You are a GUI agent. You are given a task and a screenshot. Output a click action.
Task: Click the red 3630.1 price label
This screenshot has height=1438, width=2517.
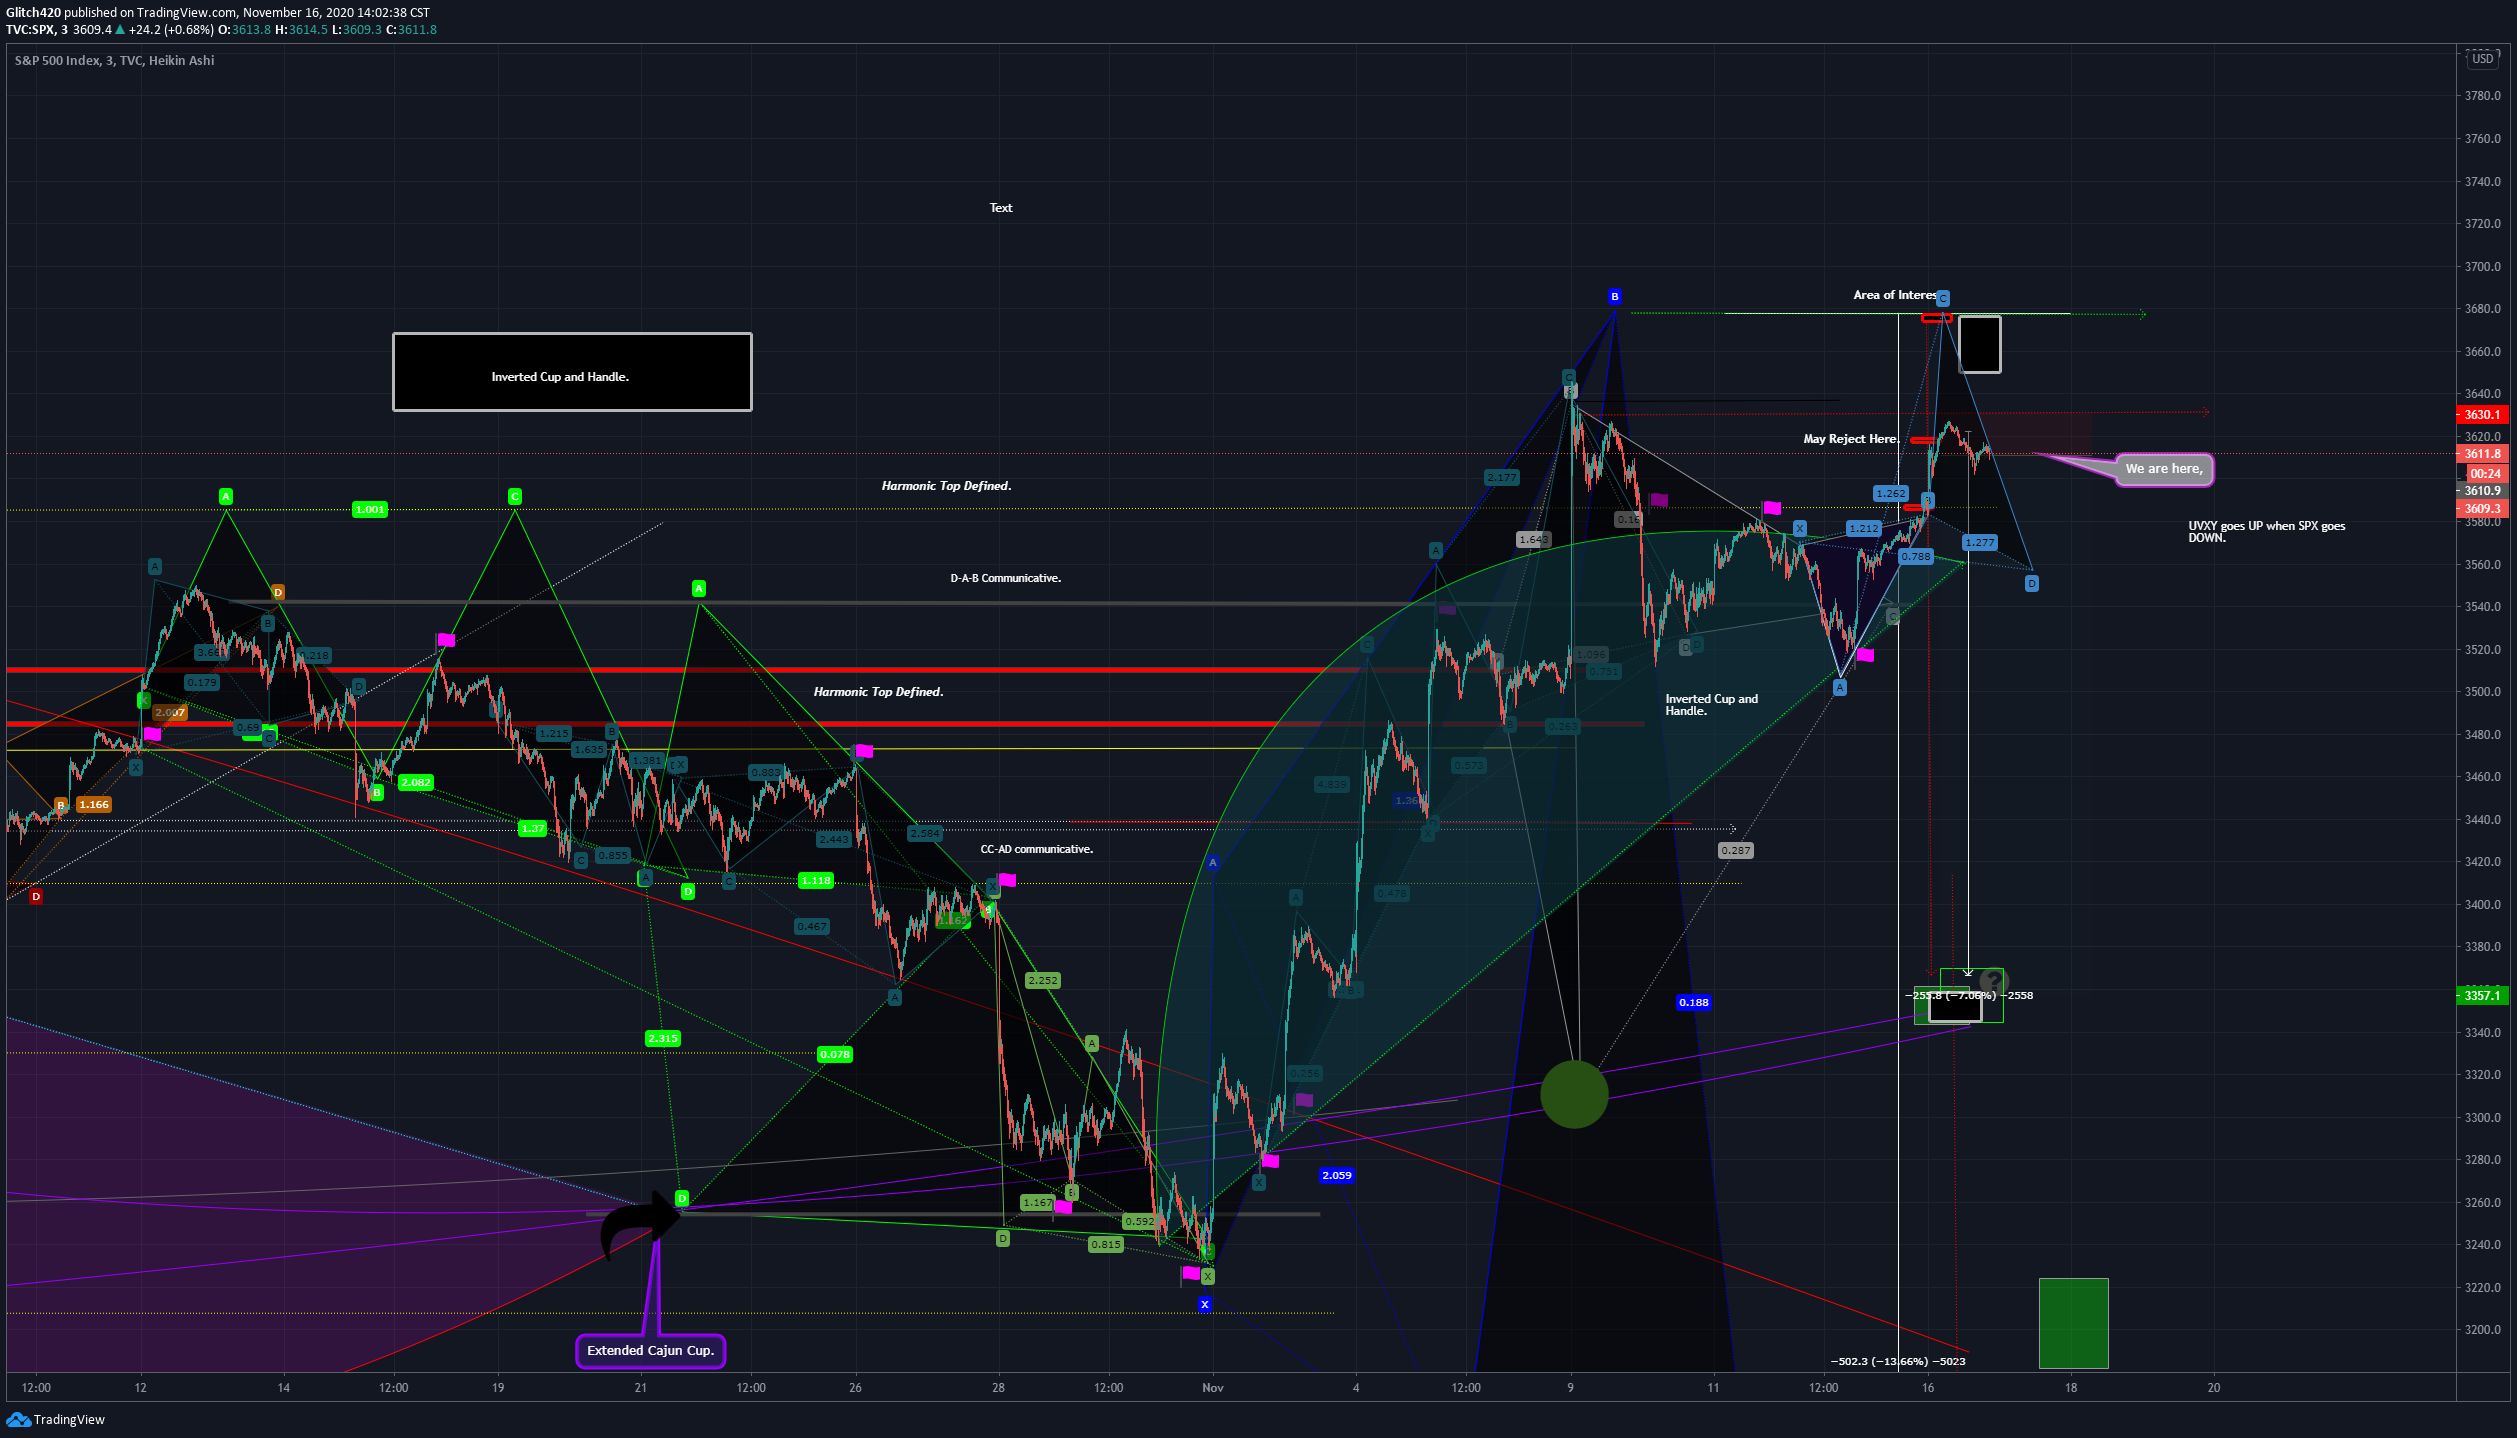tap(2482, 415)
